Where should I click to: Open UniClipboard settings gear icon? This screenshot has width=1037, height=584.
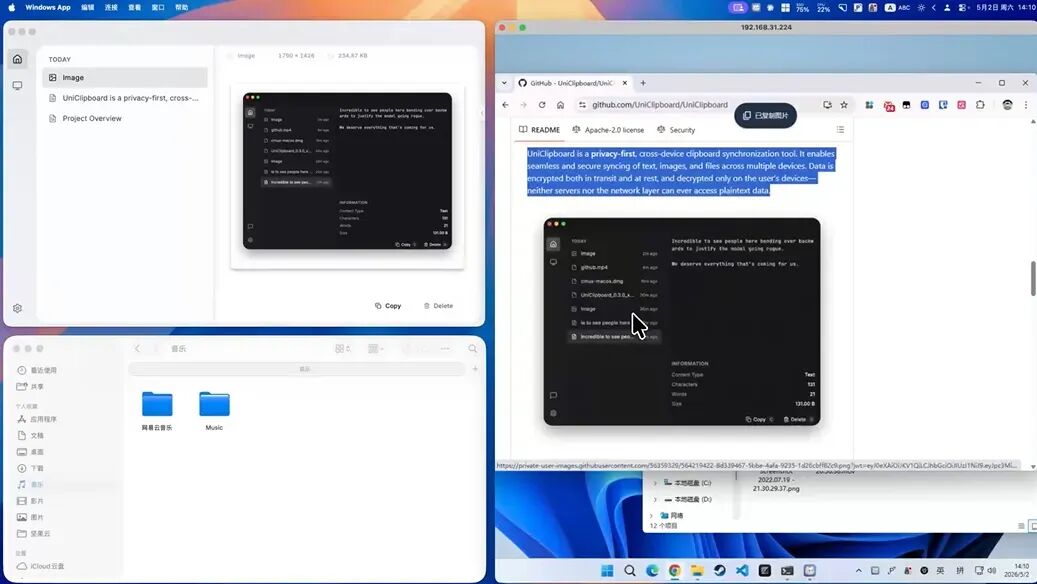(x=17, y=308)
